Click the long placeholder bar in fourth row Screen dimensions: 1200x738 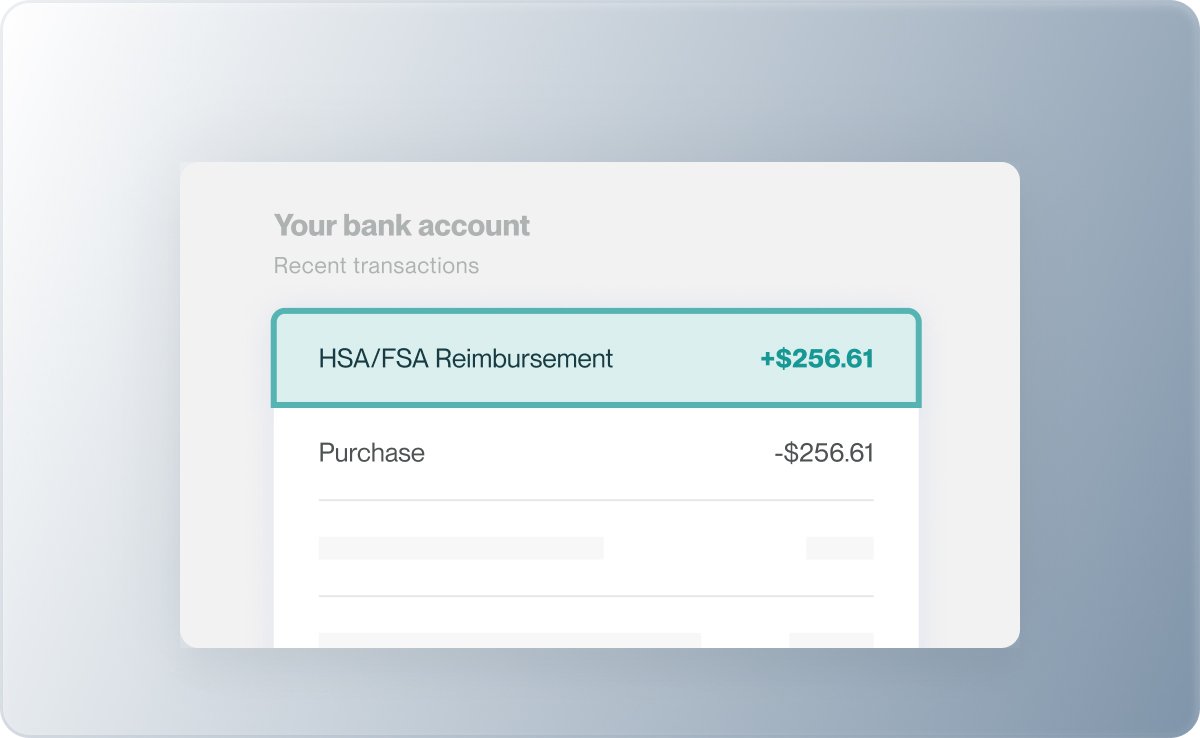pyautogui.click(x=509, y=639)
